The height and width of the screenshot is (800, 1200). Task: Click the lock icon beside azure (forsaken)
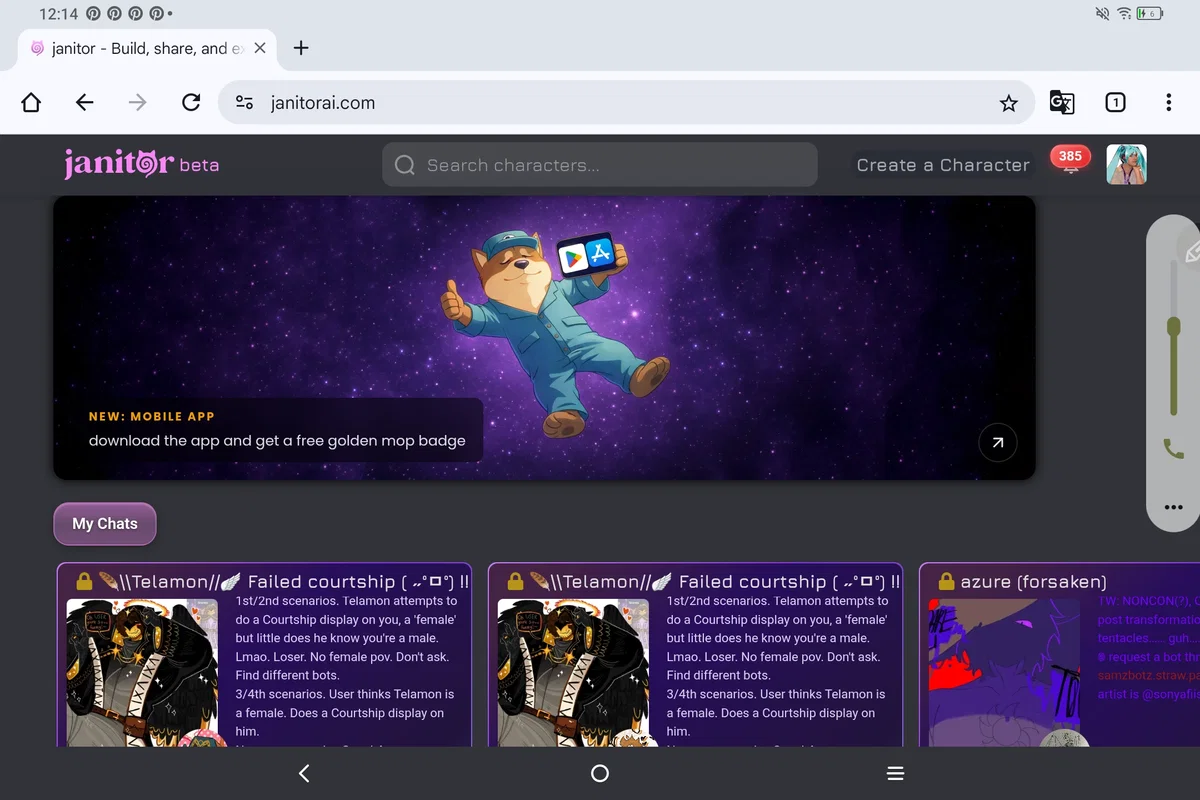[946, 581]
